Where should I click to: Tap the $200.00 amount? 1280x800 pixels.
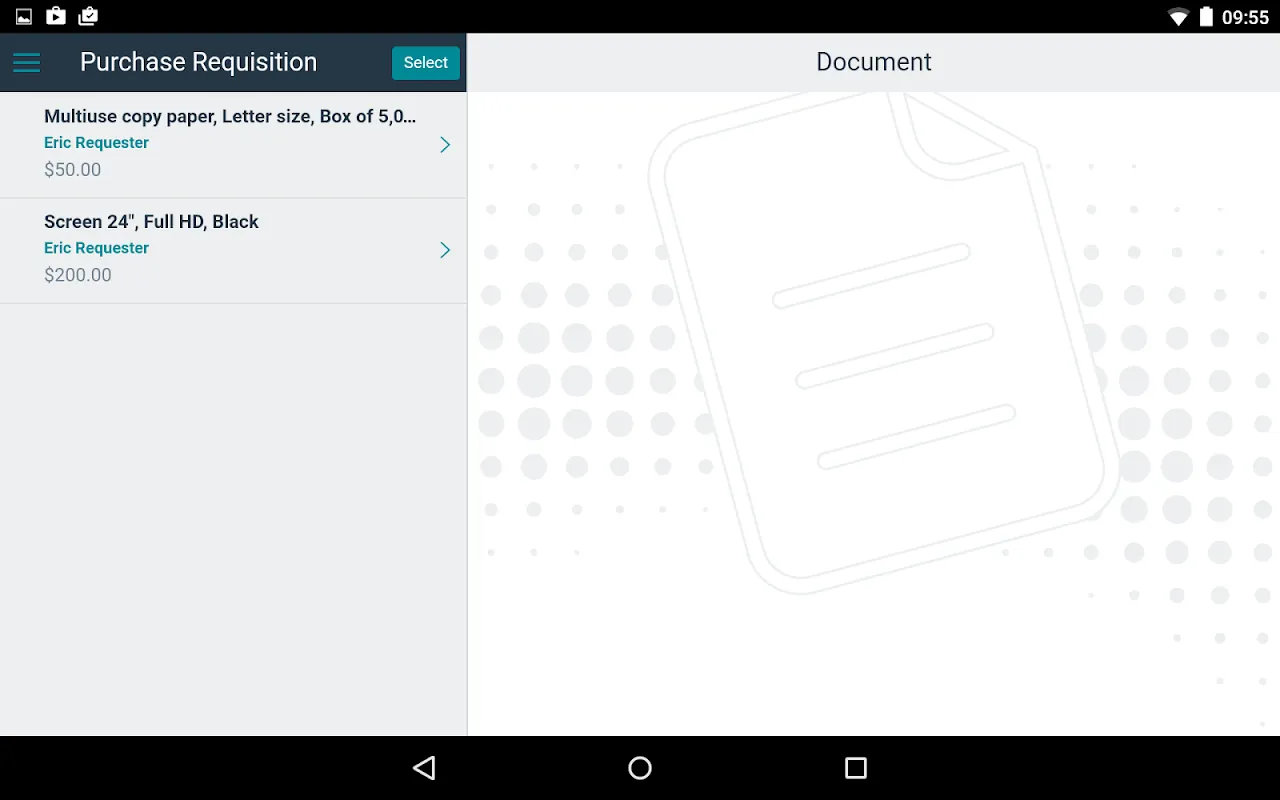[x=77, y=275]
